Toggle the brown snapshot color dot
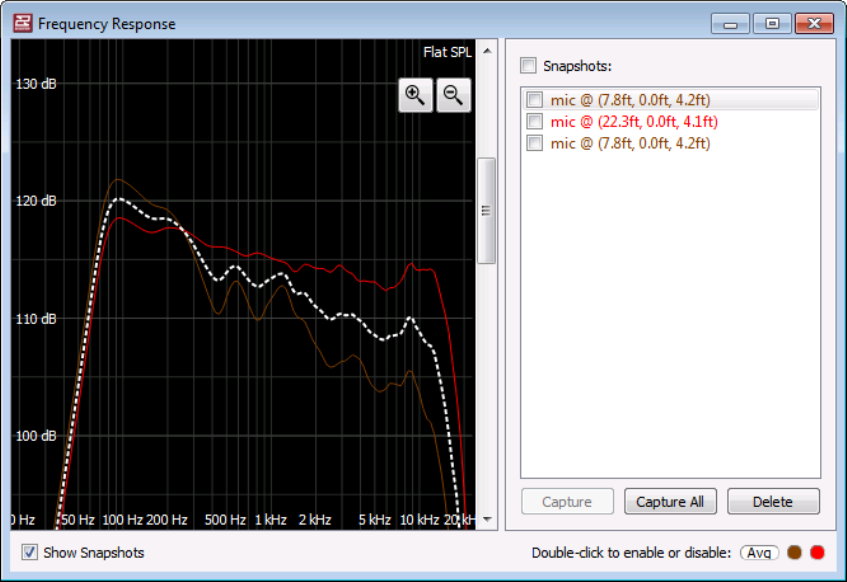 pyautogui.click(x=794, y=552)
